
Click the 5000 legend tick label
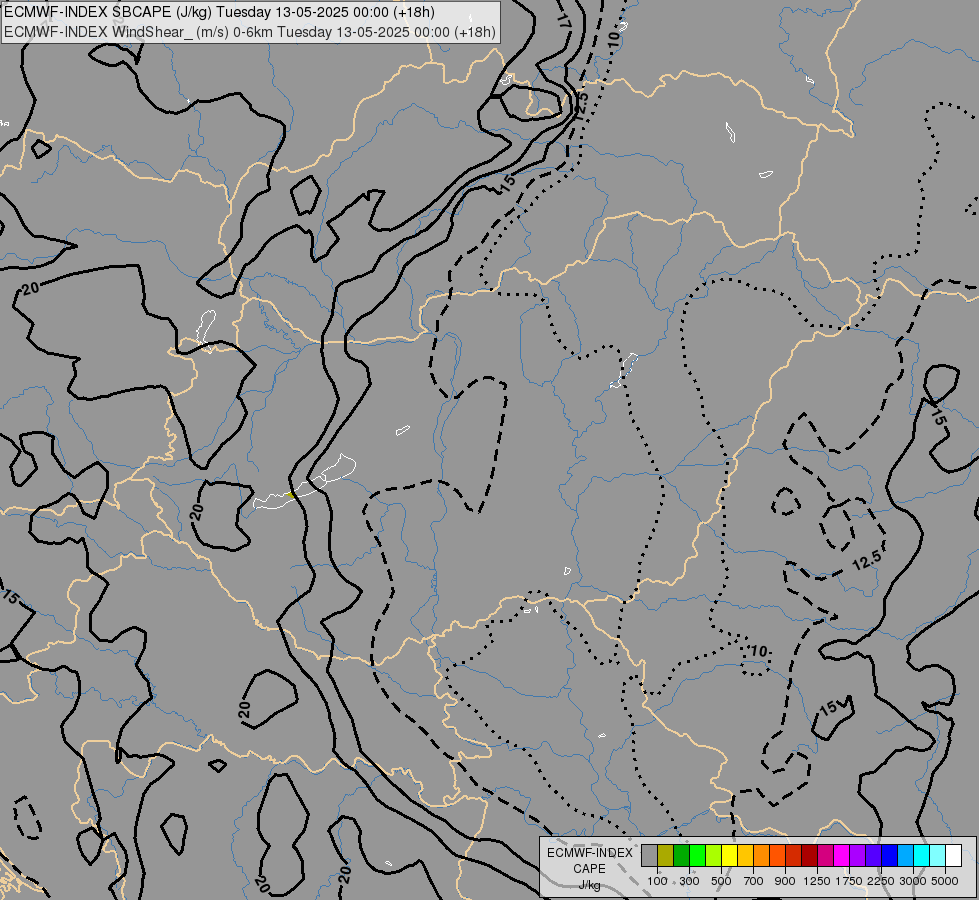[x=945, y=881]
